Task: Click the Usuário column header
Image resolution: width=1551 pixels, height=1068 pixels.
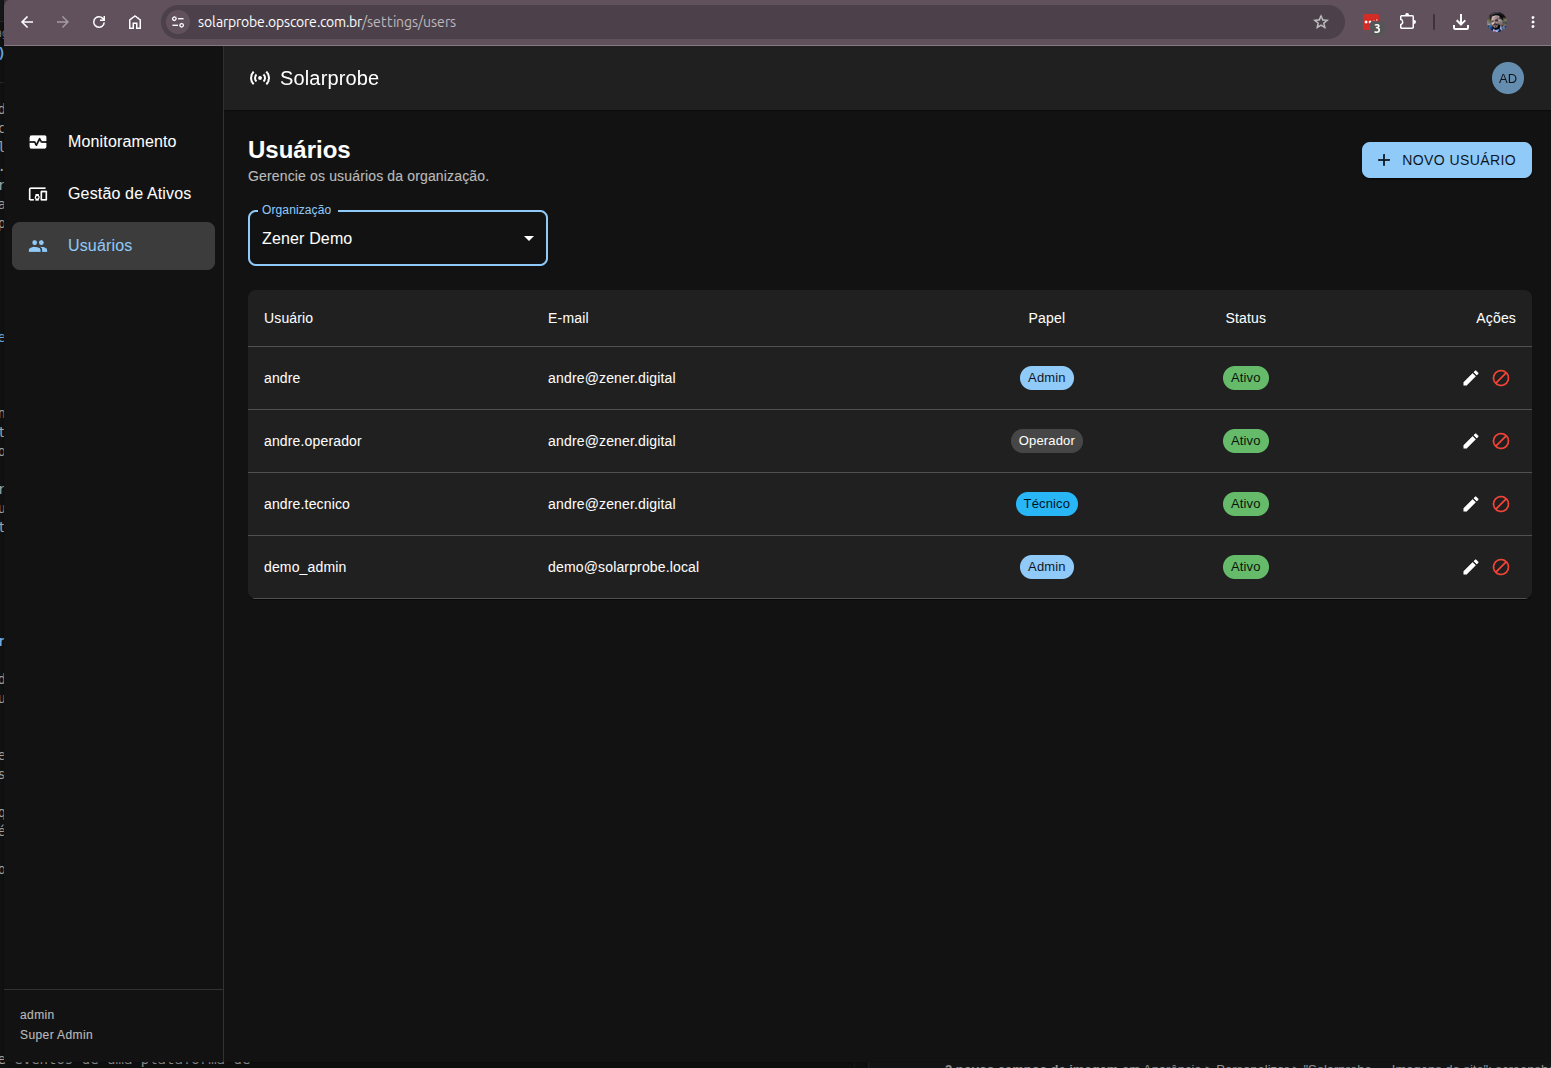Action: pos(288,318)
